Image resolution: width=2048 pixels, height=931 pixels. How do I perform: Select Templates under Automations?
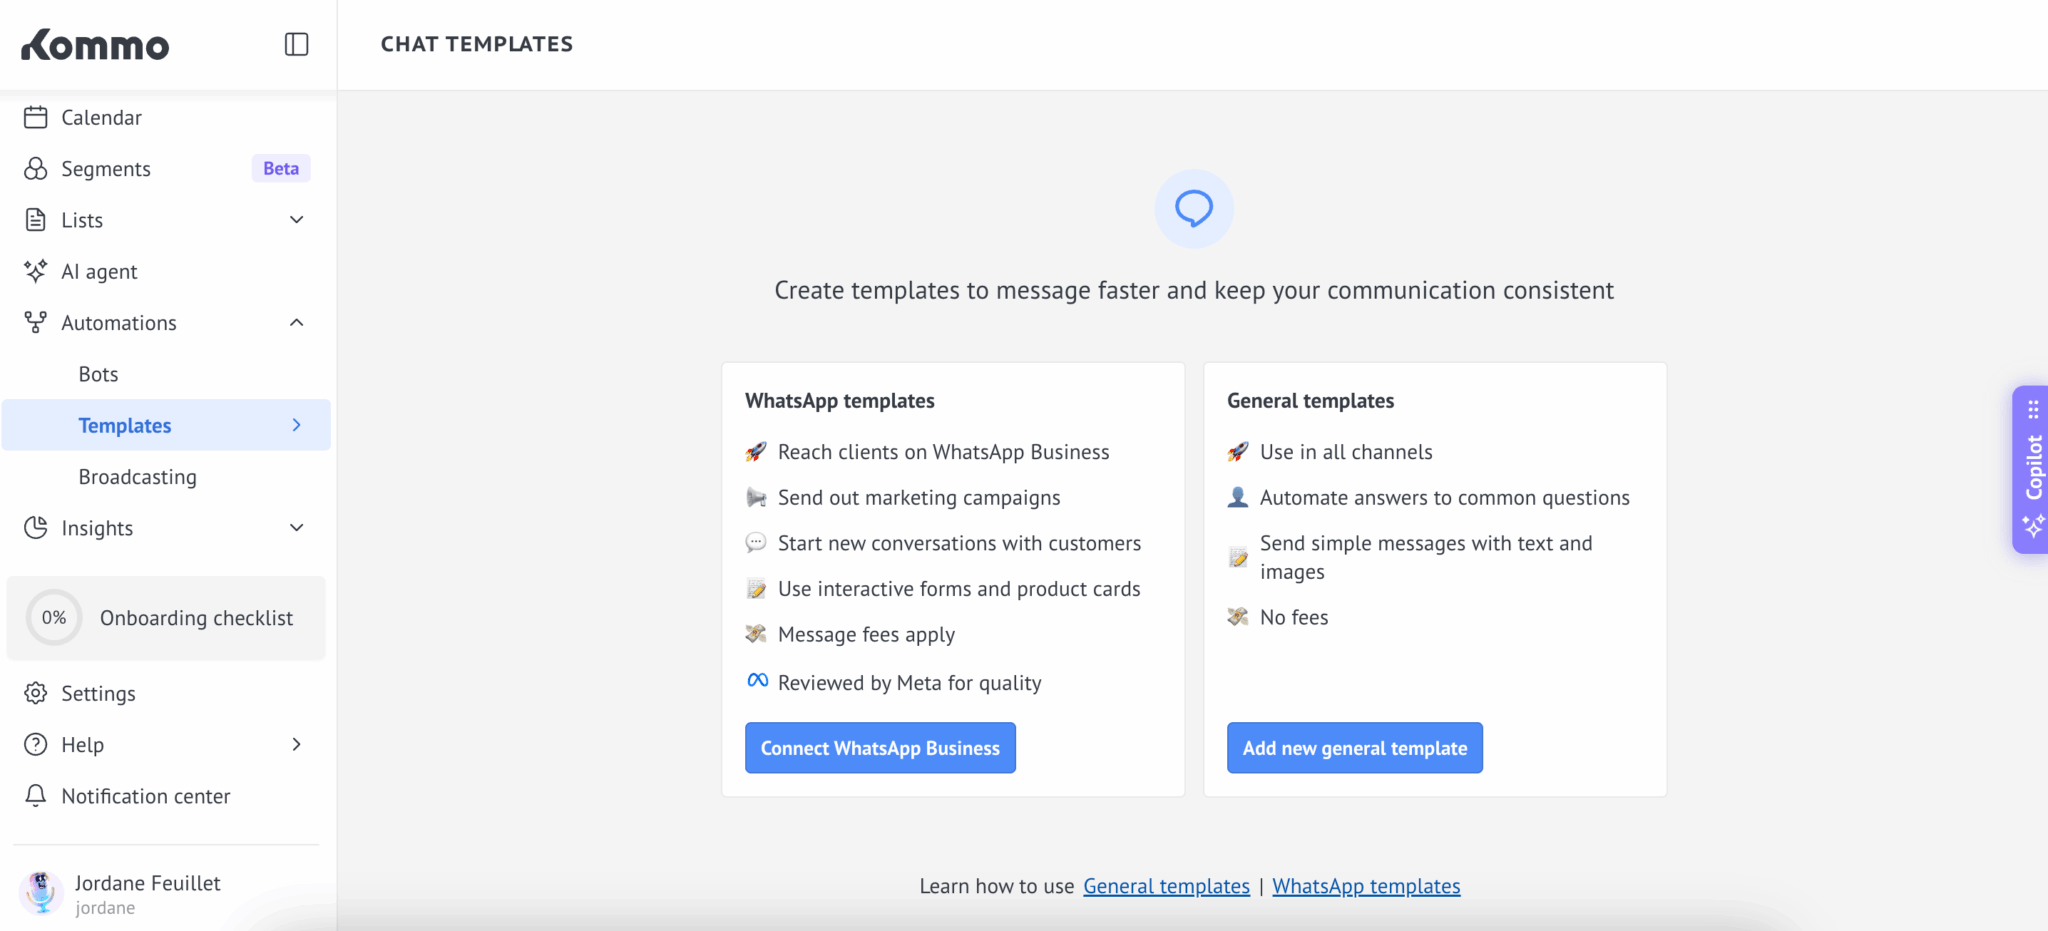click(166, 425)
